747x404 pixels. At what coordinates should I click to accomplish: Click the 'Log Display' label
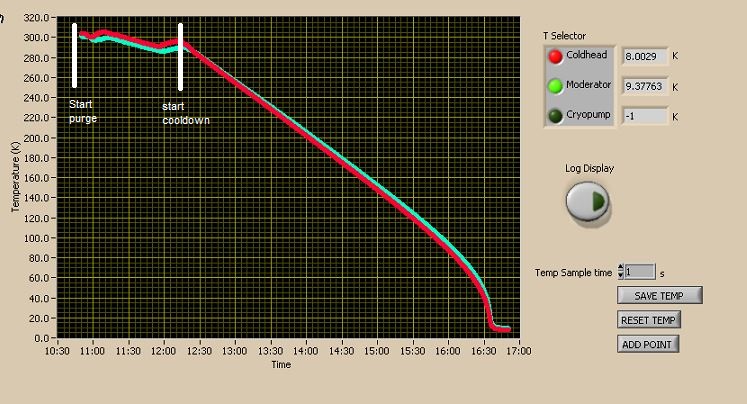[x=589, y=168]
